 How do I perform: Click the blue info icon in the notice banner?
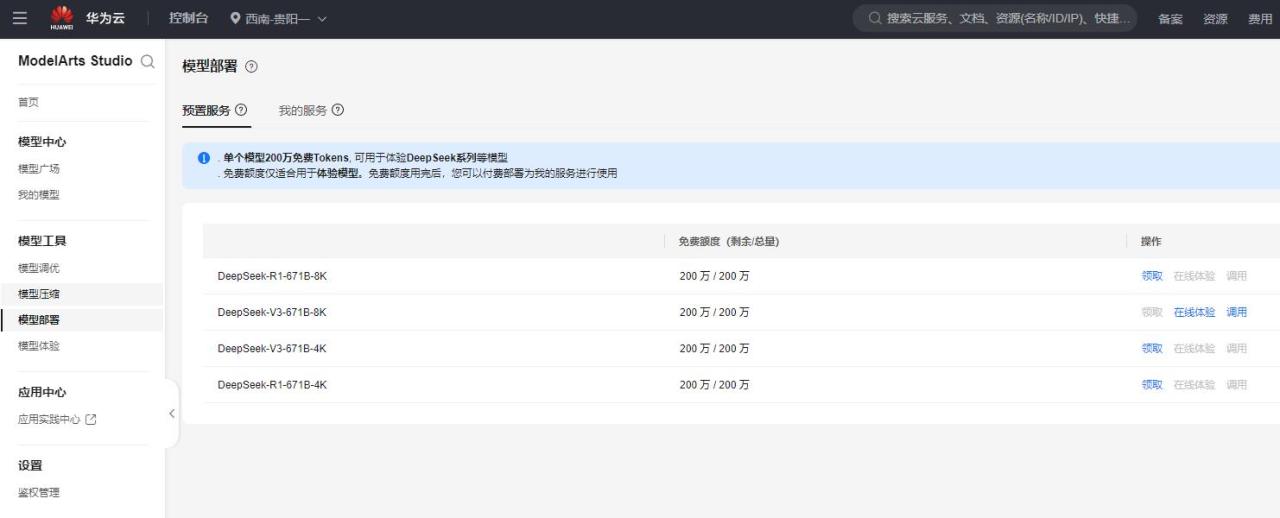204,159
